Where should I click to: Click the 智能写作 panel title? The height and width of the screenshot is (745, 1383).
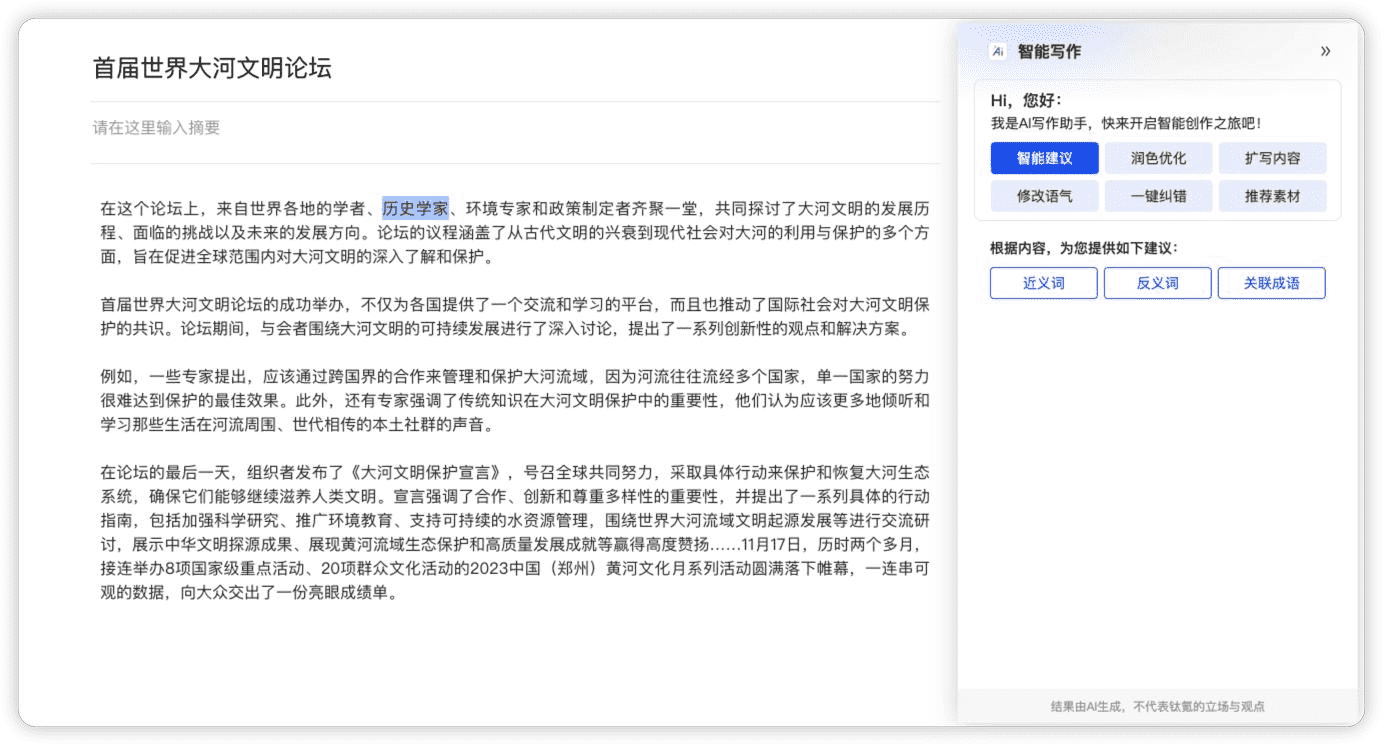(1049, 51)
